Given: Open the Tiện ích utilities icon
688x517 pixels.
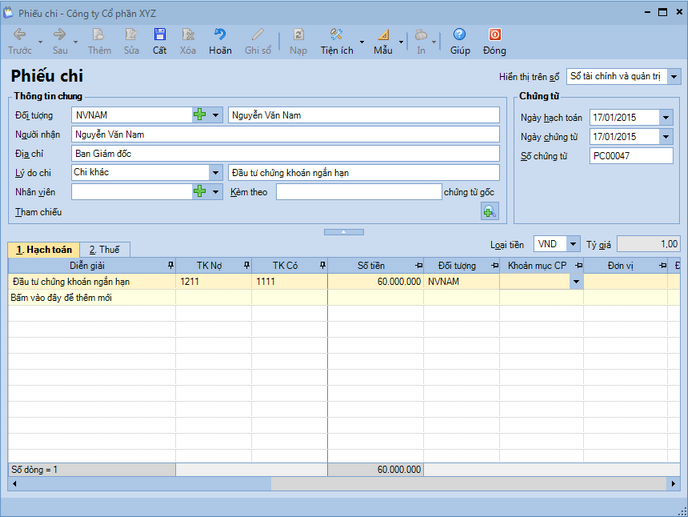Looking at the screenshot, I should pyautogui.click(x=337, y=35).
